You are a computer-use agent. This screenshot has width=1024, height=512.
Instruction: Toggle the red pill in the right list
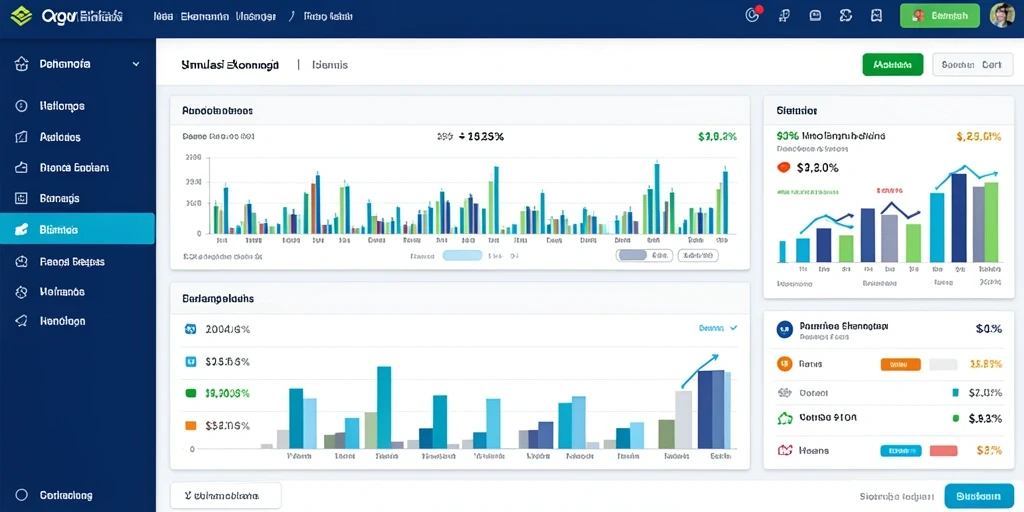click(x=943, y=451)
